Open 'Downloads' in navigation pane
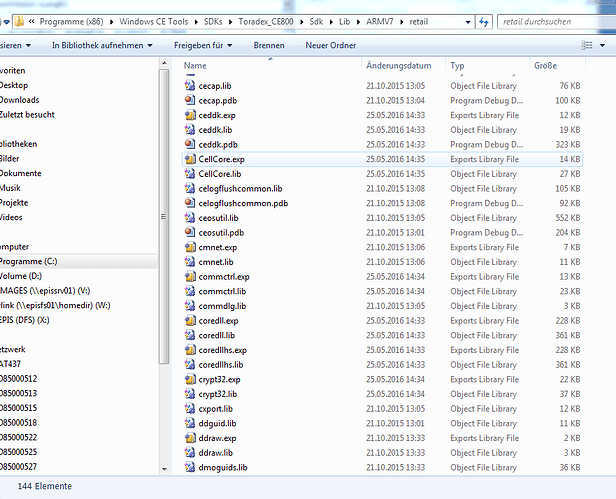 click(19, 100)
